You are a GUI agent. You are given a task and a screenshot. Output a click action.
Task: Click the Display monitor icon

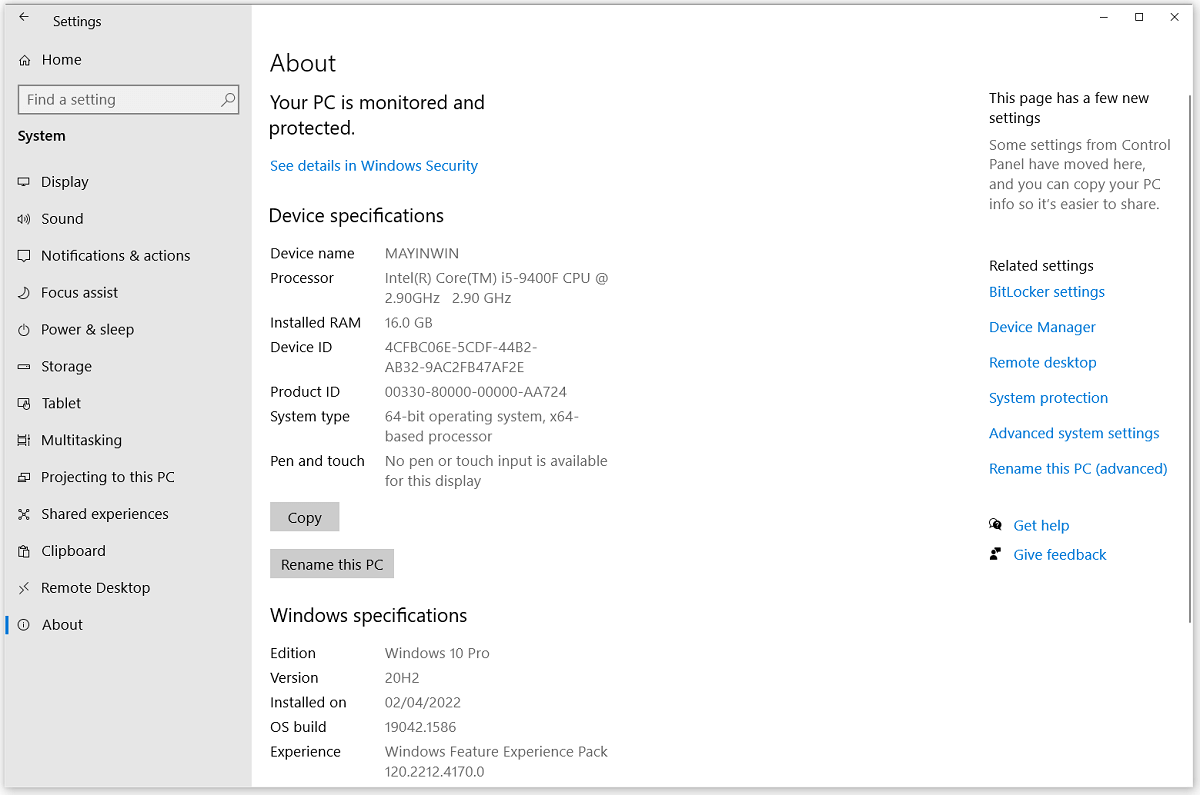pos(24,182)
